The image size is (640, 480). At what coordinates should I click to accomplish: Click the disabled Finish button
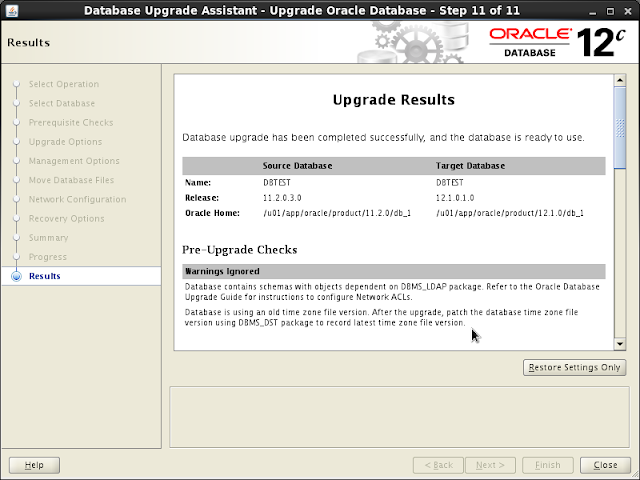(548, 465)
